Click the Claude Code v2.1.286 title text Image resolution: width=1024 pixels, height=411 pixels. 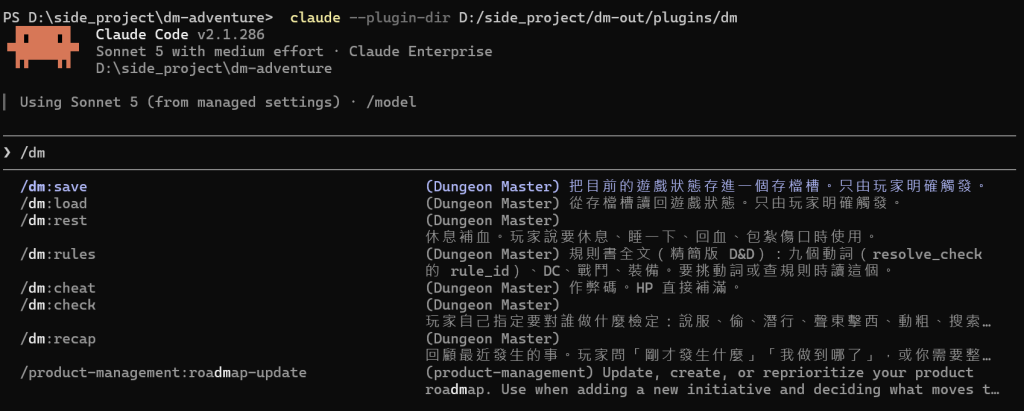pos(180,34)
